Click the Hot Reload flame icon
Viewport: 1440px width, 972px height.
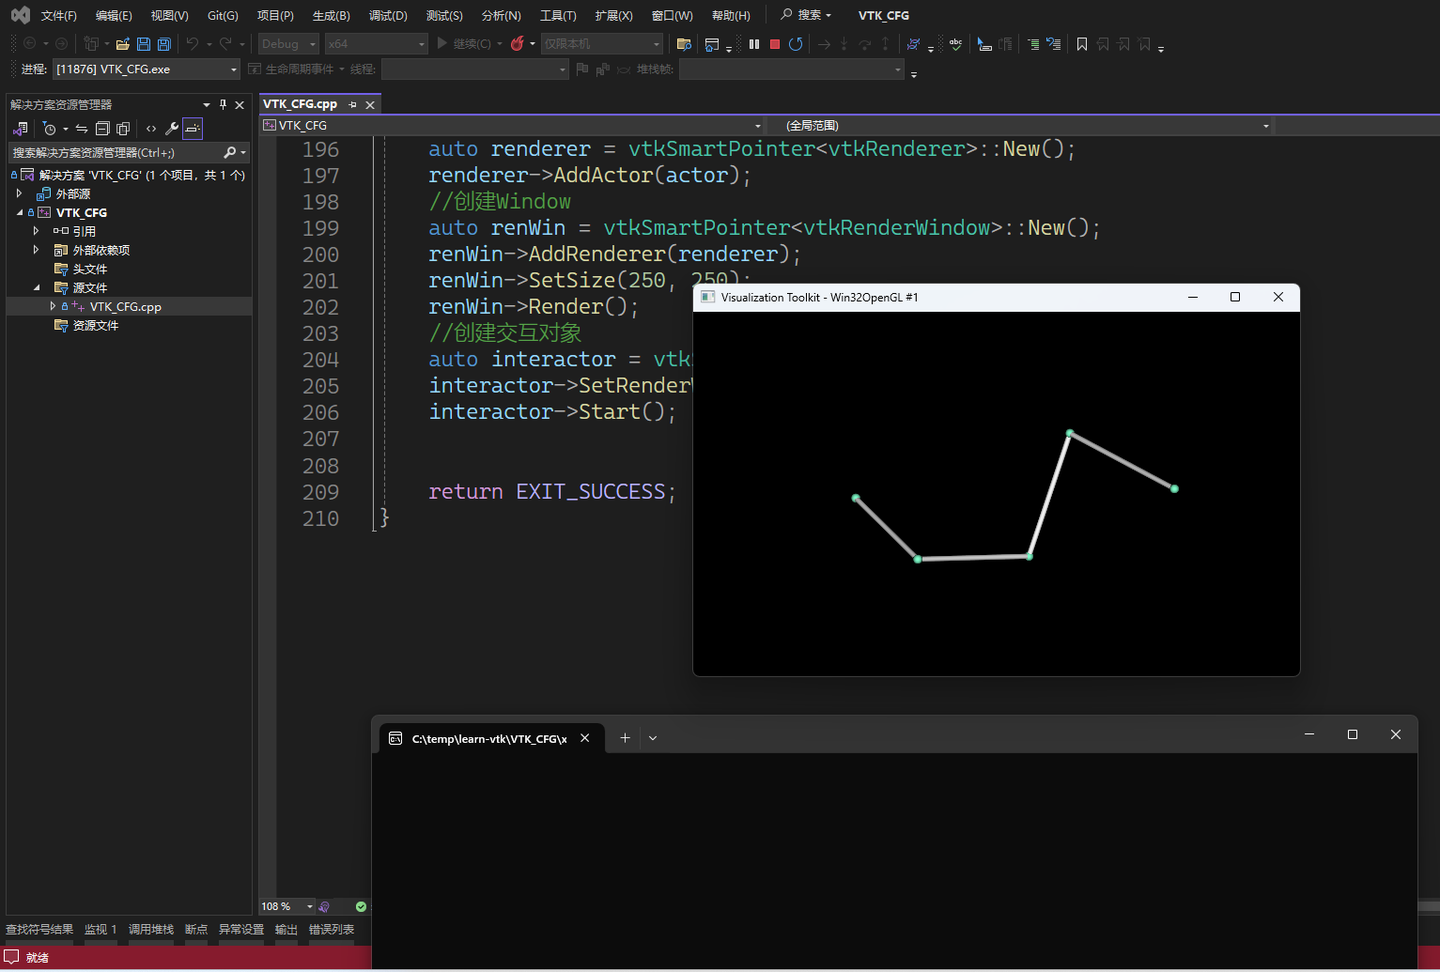pos(517,44)
